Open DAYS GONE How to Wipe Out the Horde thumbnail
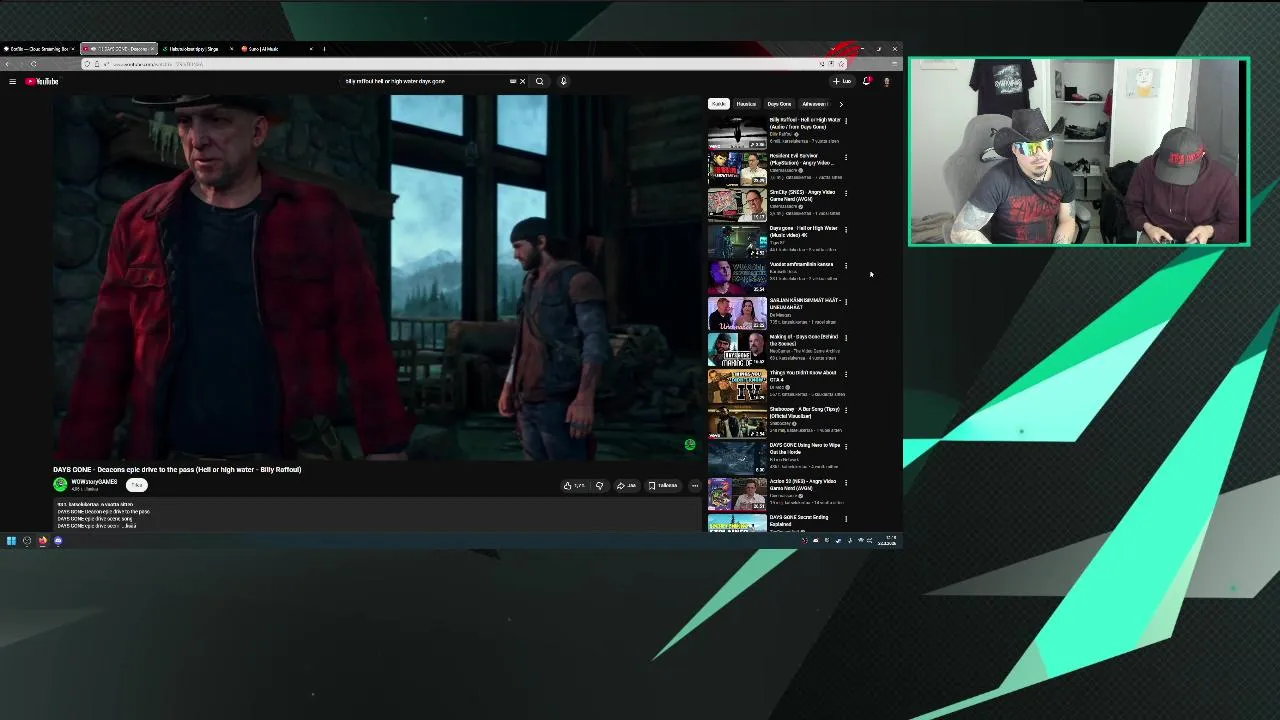The image size is (1280, 720). [x=737, y=458]
